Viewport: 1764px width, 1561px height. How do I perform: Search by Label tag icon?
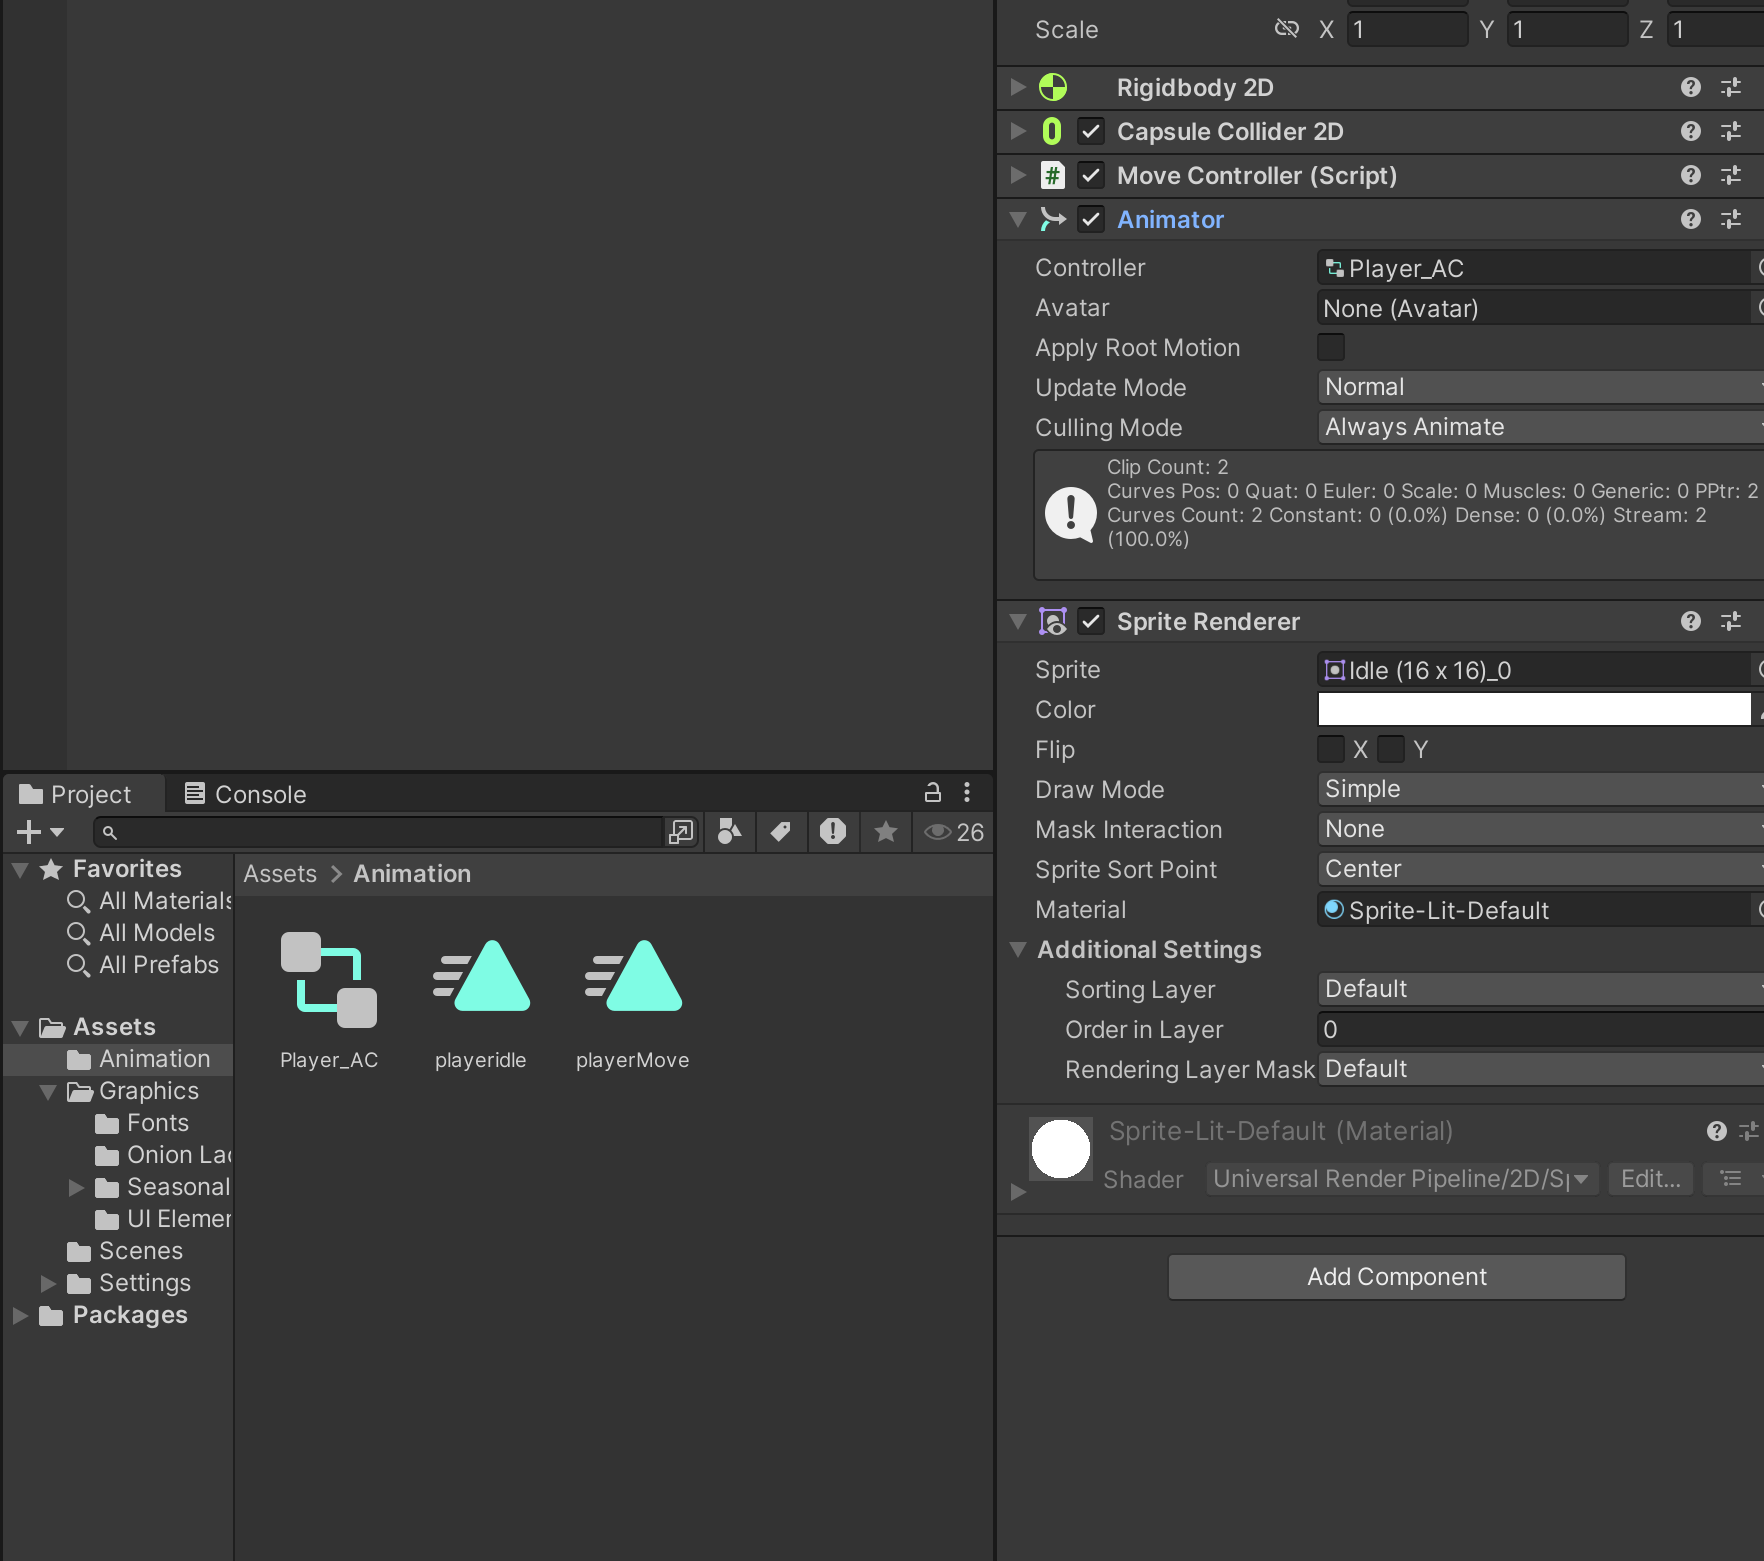tap(781, 832)
